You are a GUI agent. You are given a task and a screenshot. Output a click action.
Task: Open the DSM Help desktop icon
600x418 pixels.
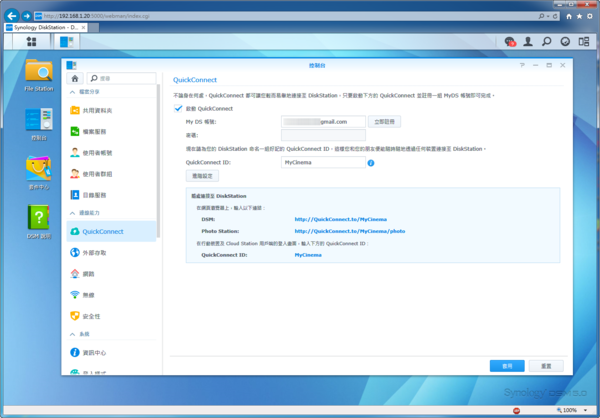pos(39,220)
